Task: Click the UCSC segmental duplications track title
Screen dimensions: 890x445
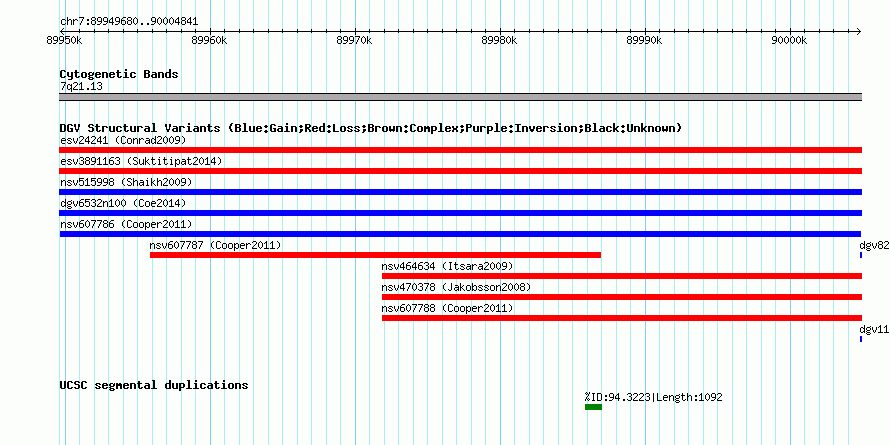Action: coord(154,385)
